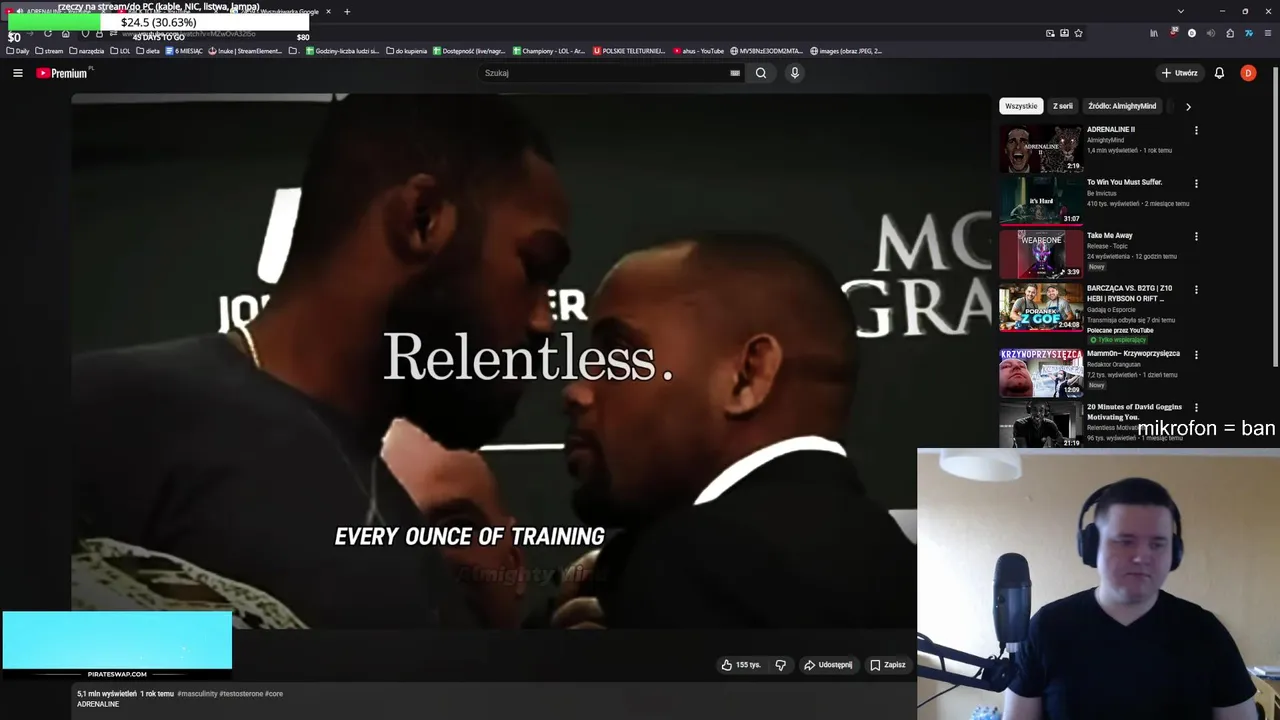This screenshot has width=1280, height=720.
Task: Open a new browser tab with plus
Action: pos(347,12)
